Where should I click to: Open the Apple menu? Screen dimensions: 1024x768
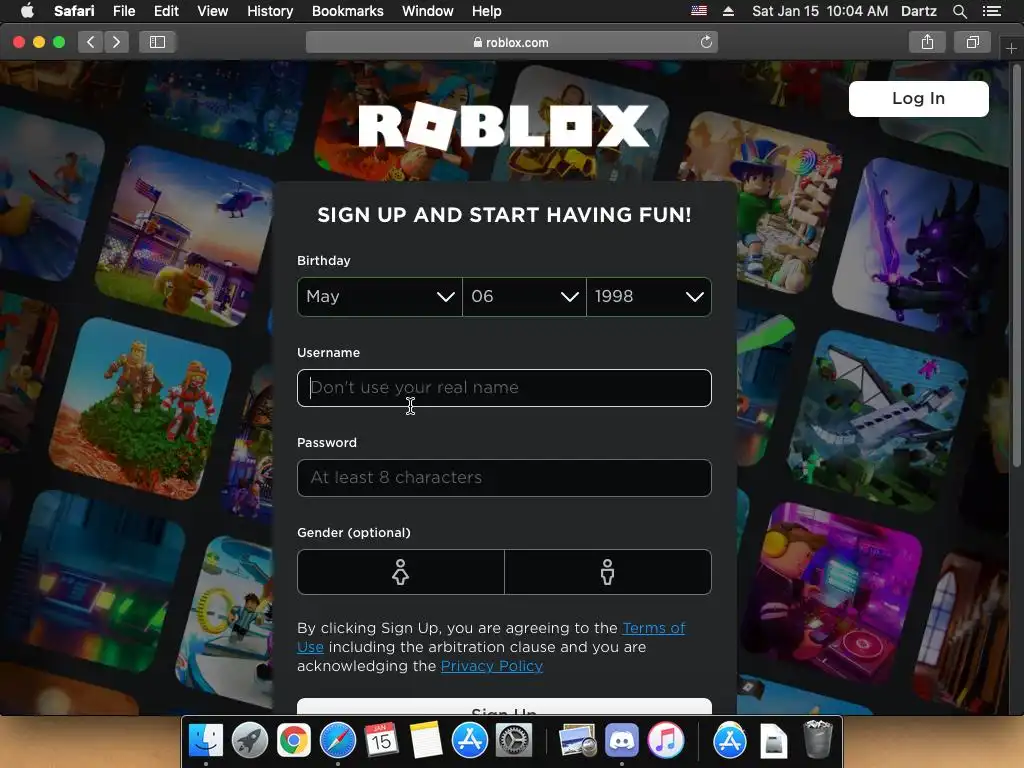[x=27, y=11]
